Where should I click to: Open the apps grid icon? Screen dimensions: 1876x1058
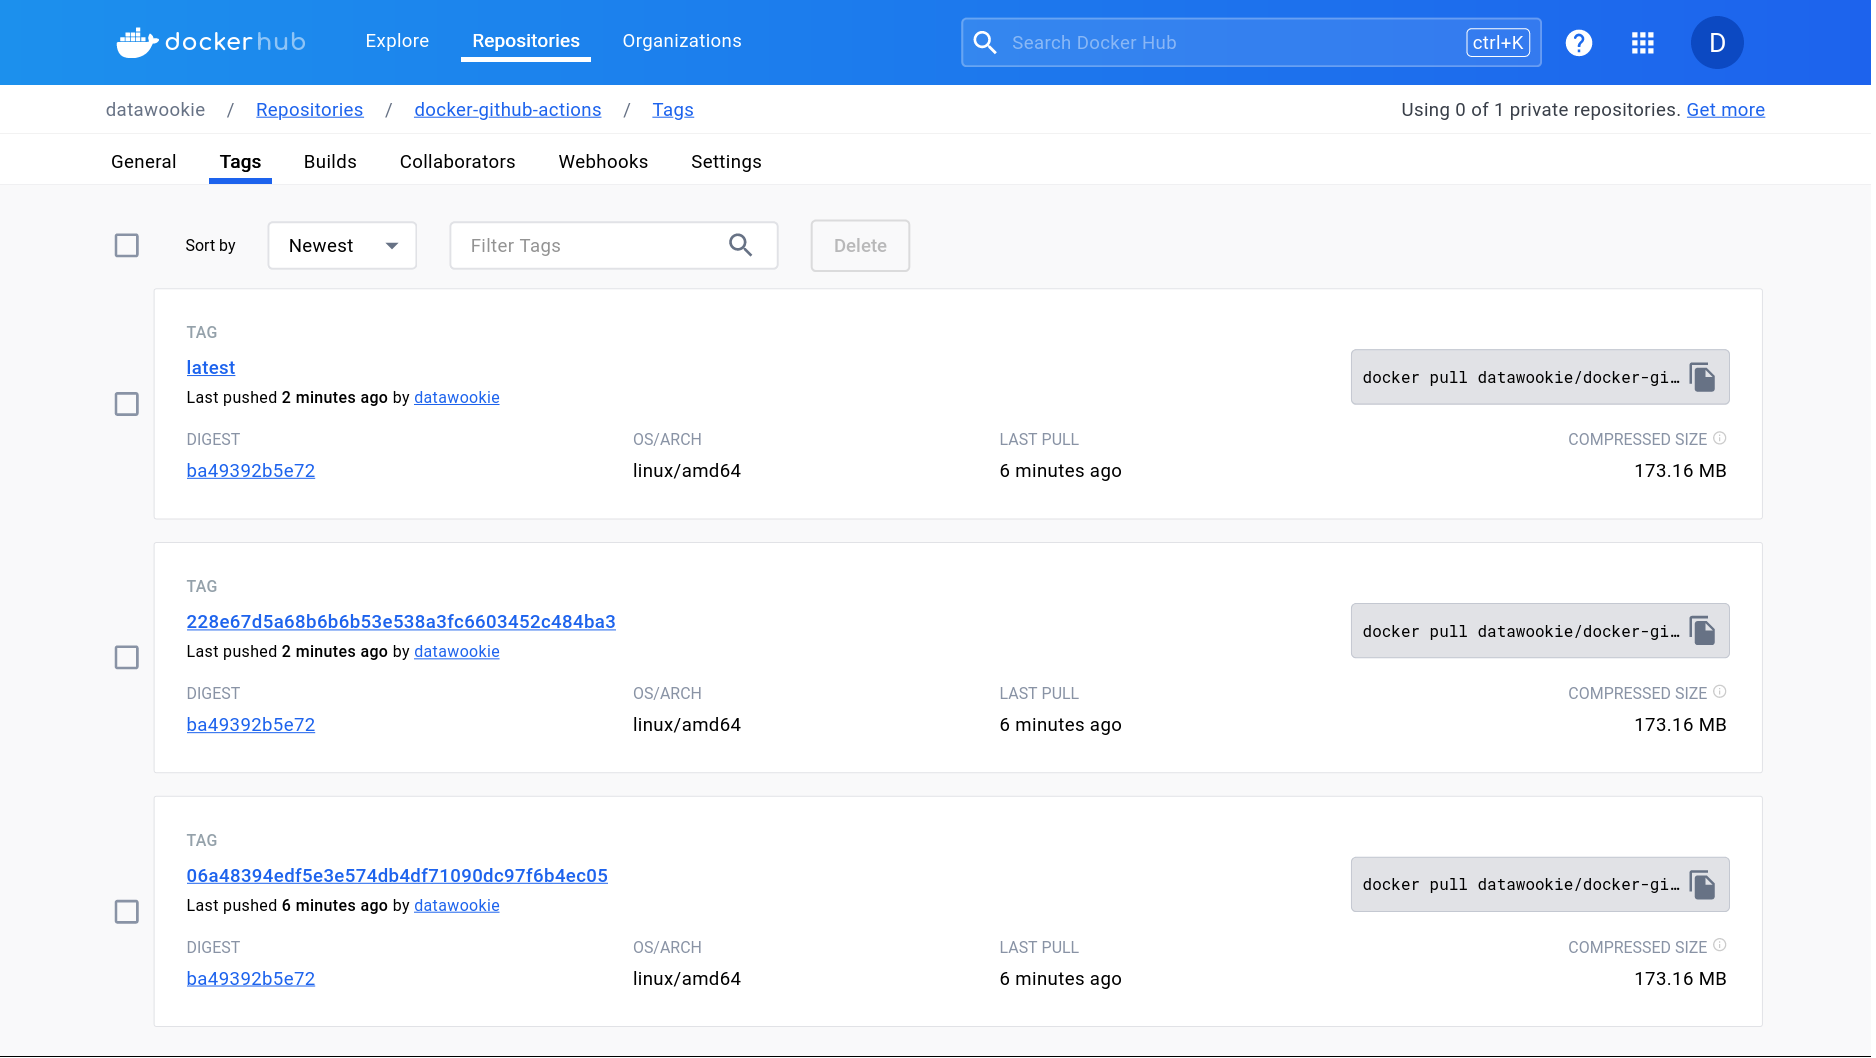point(1642,42)
